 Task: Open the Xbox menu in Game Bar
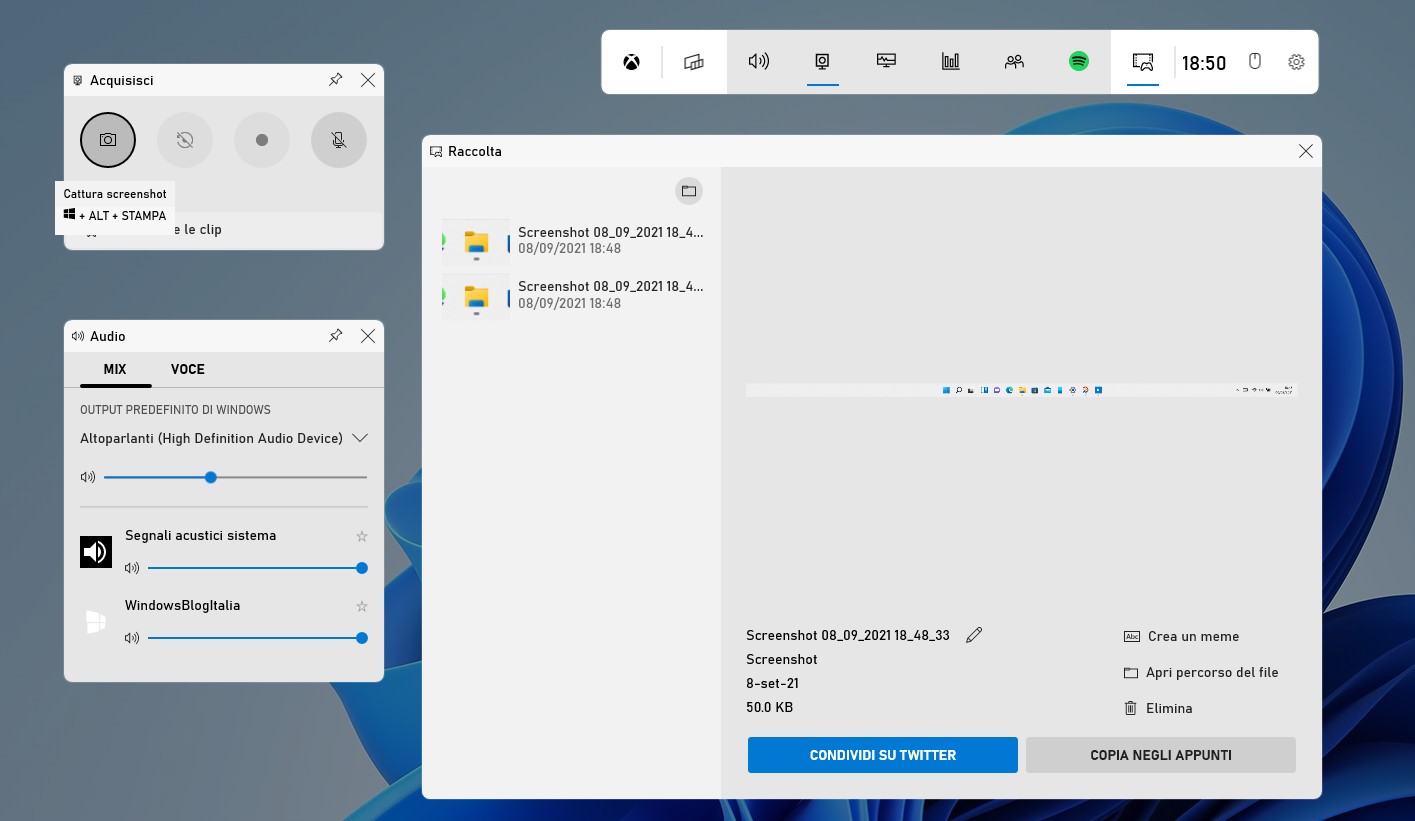tap(632, 62)
